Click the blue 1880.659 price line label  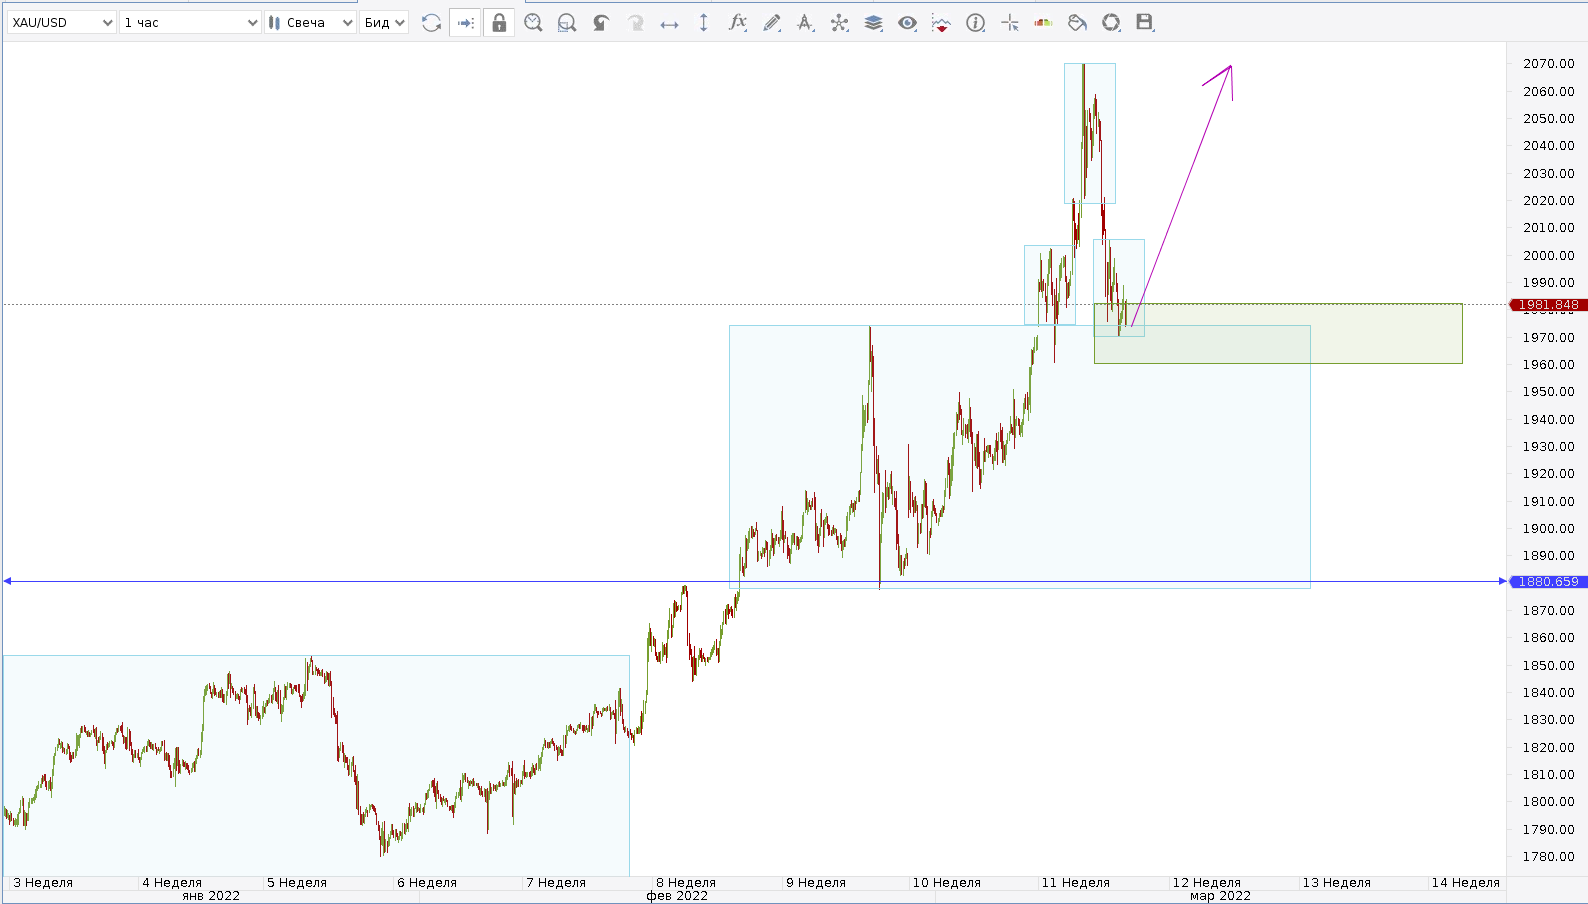pos(1548,581)
